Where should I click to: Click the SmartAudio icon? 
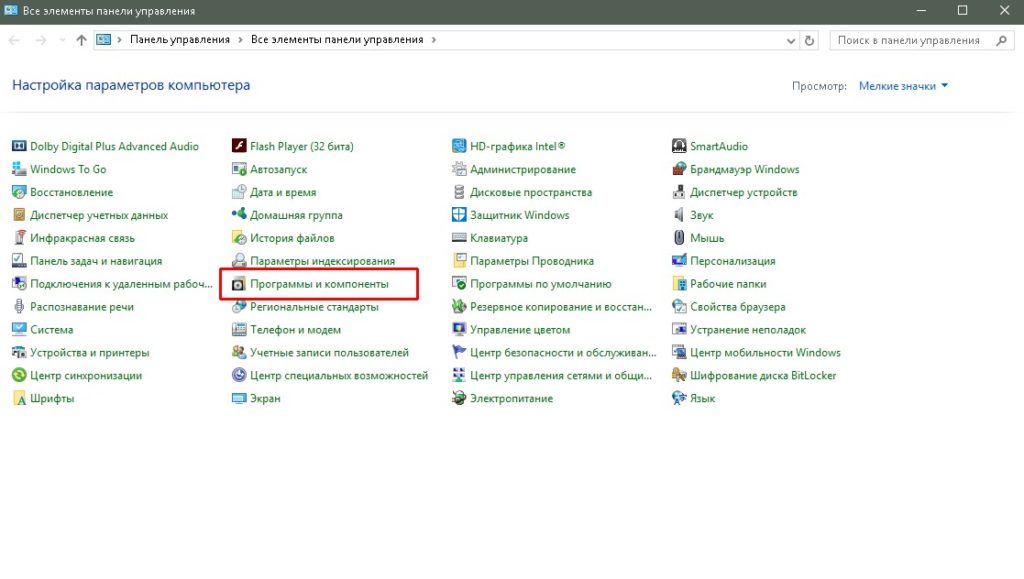[x=679, y=146]
